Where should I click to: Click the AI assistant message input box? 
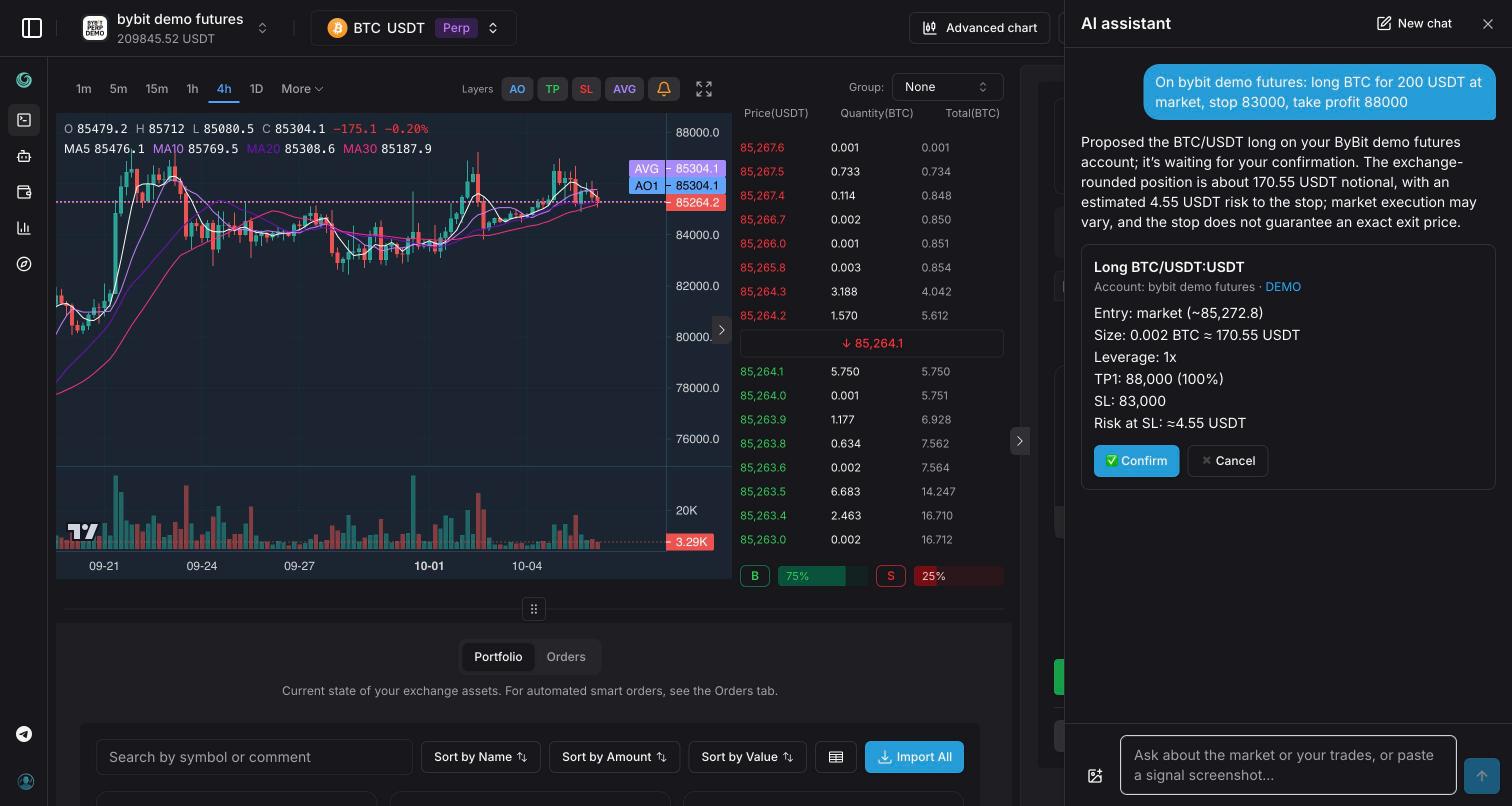coord(1288,765)
